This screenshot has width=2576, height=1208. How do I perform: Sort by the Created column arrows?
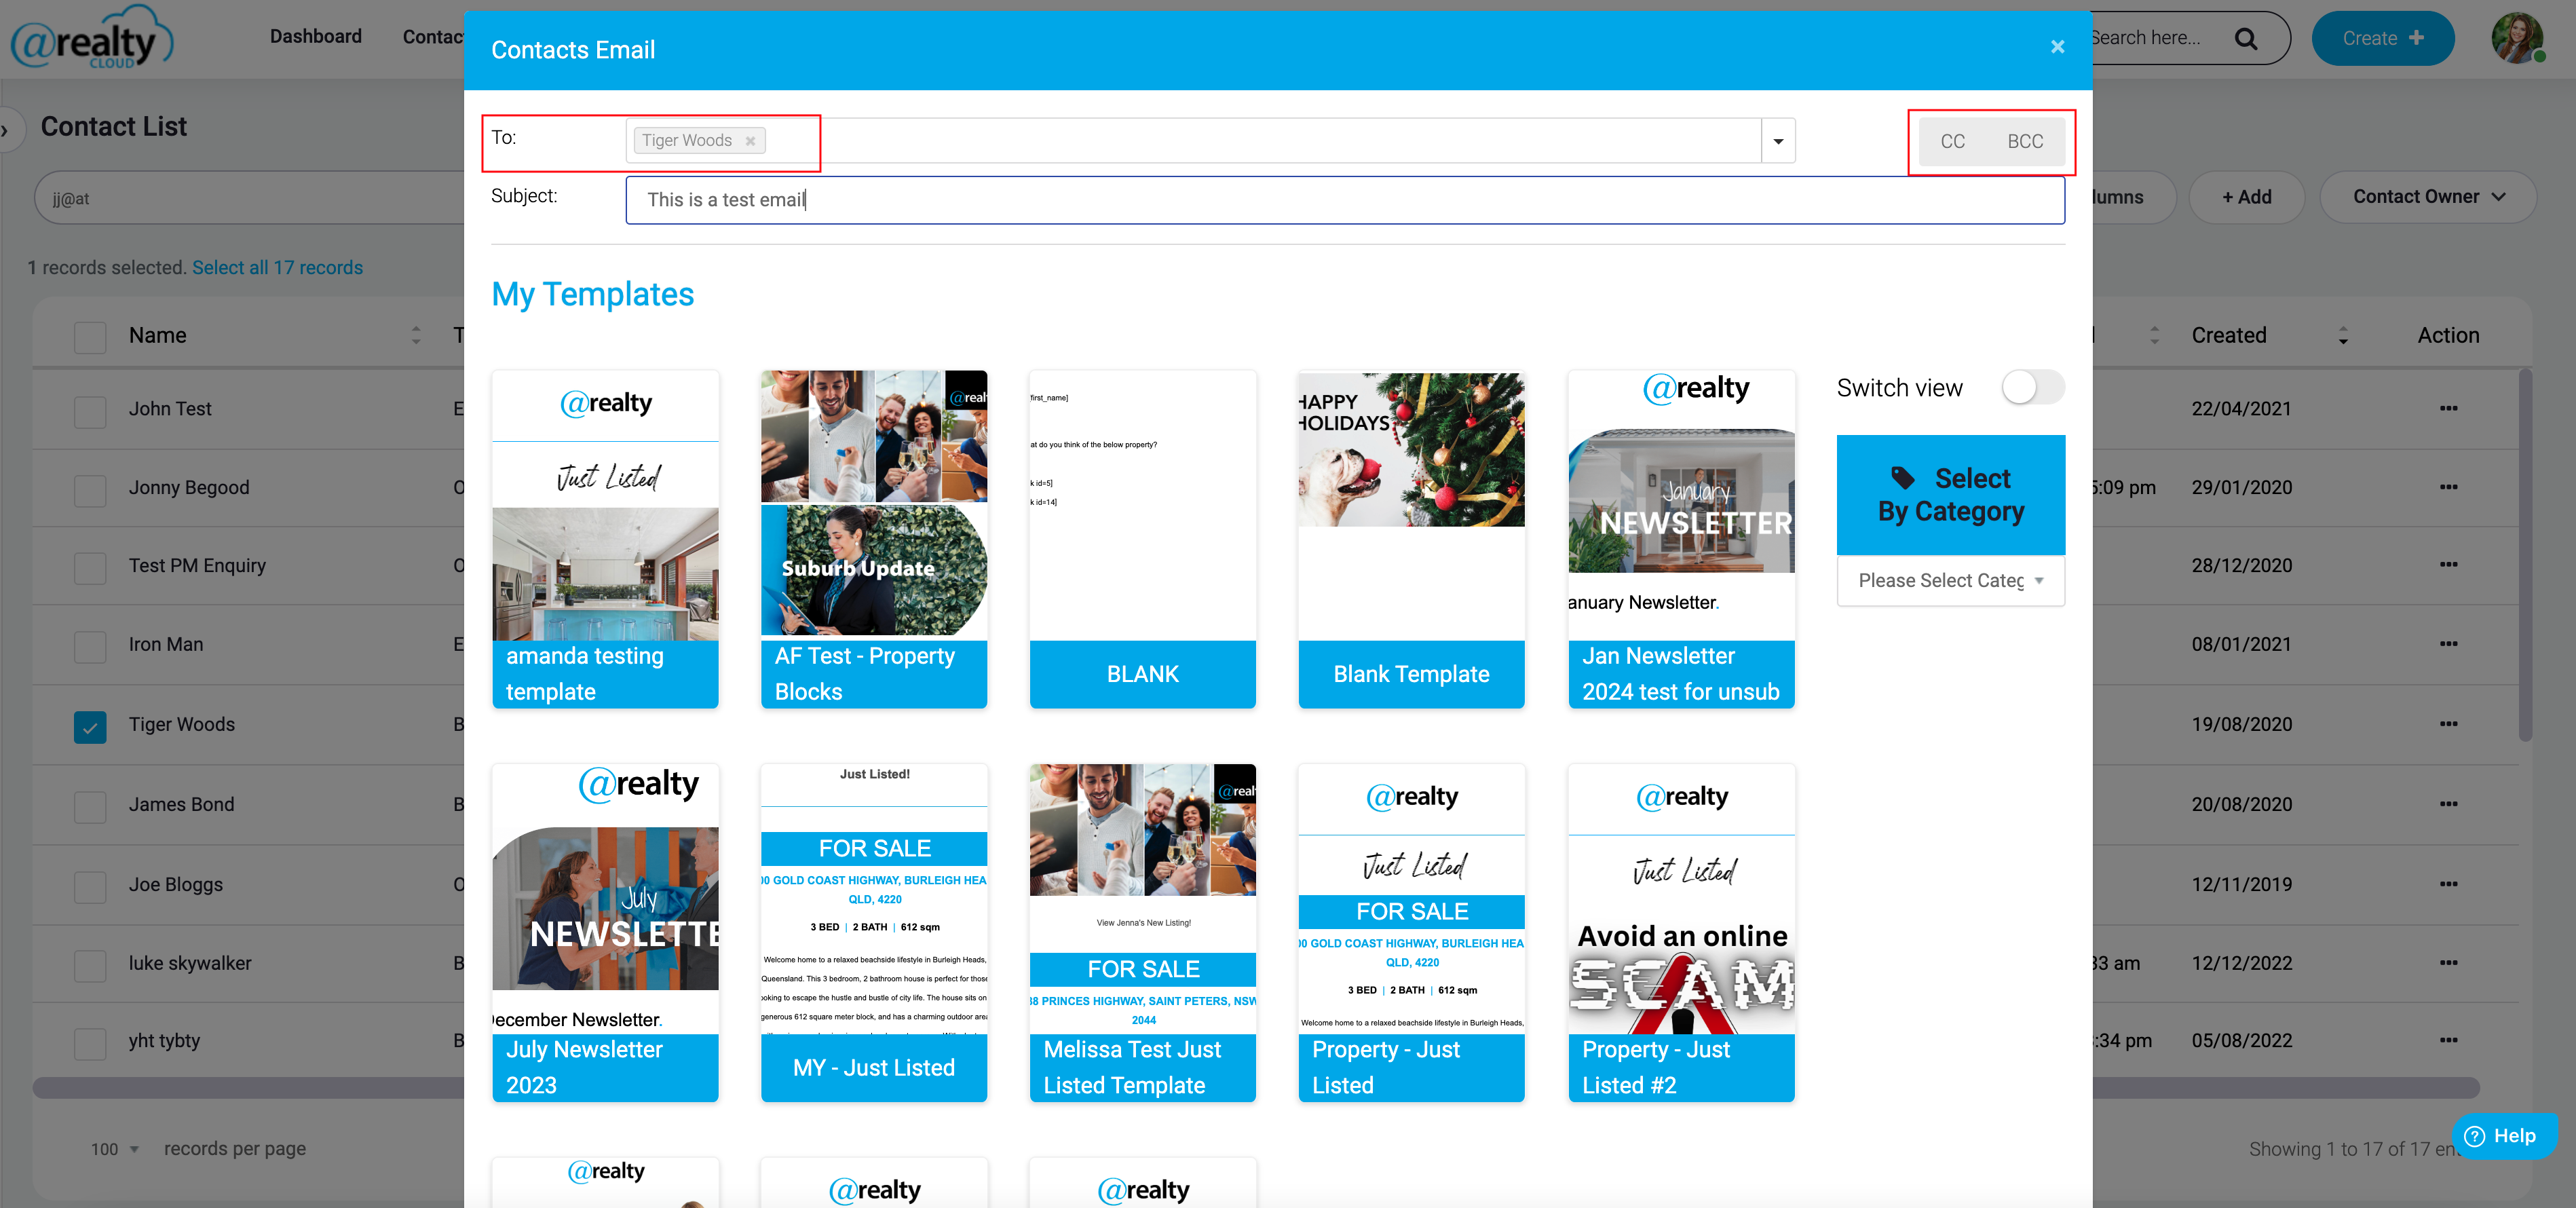pos(2343,336)
